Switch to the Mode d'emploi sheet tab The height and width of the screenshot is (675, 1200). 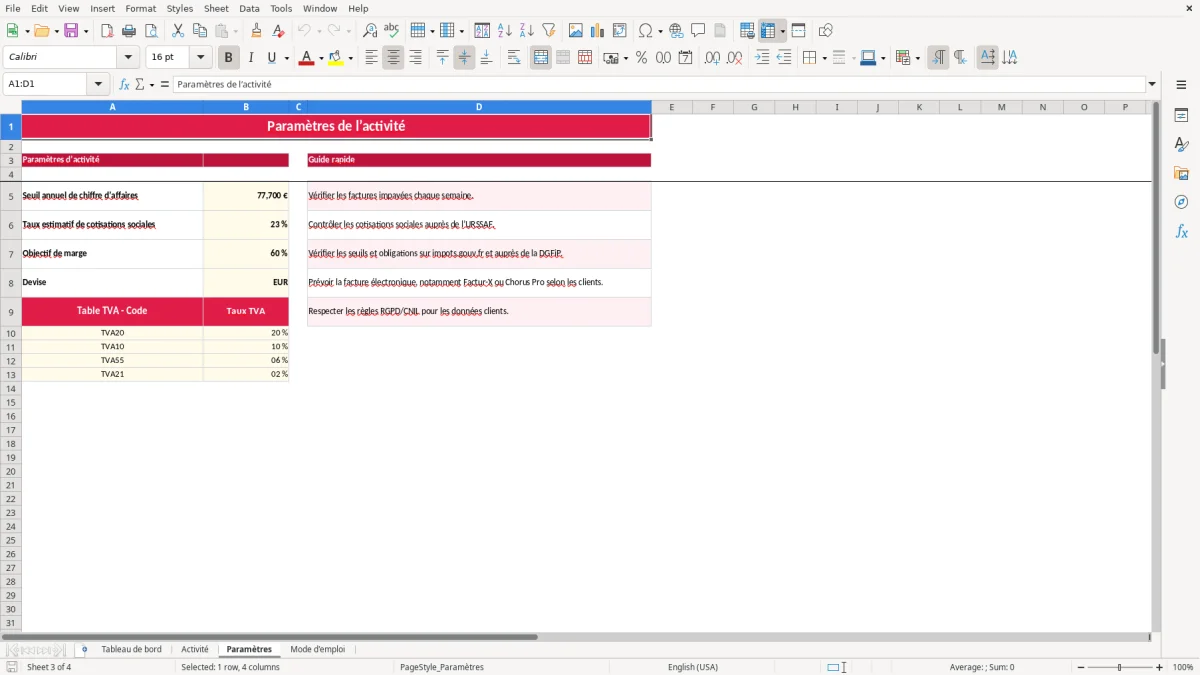pos(318,650)
